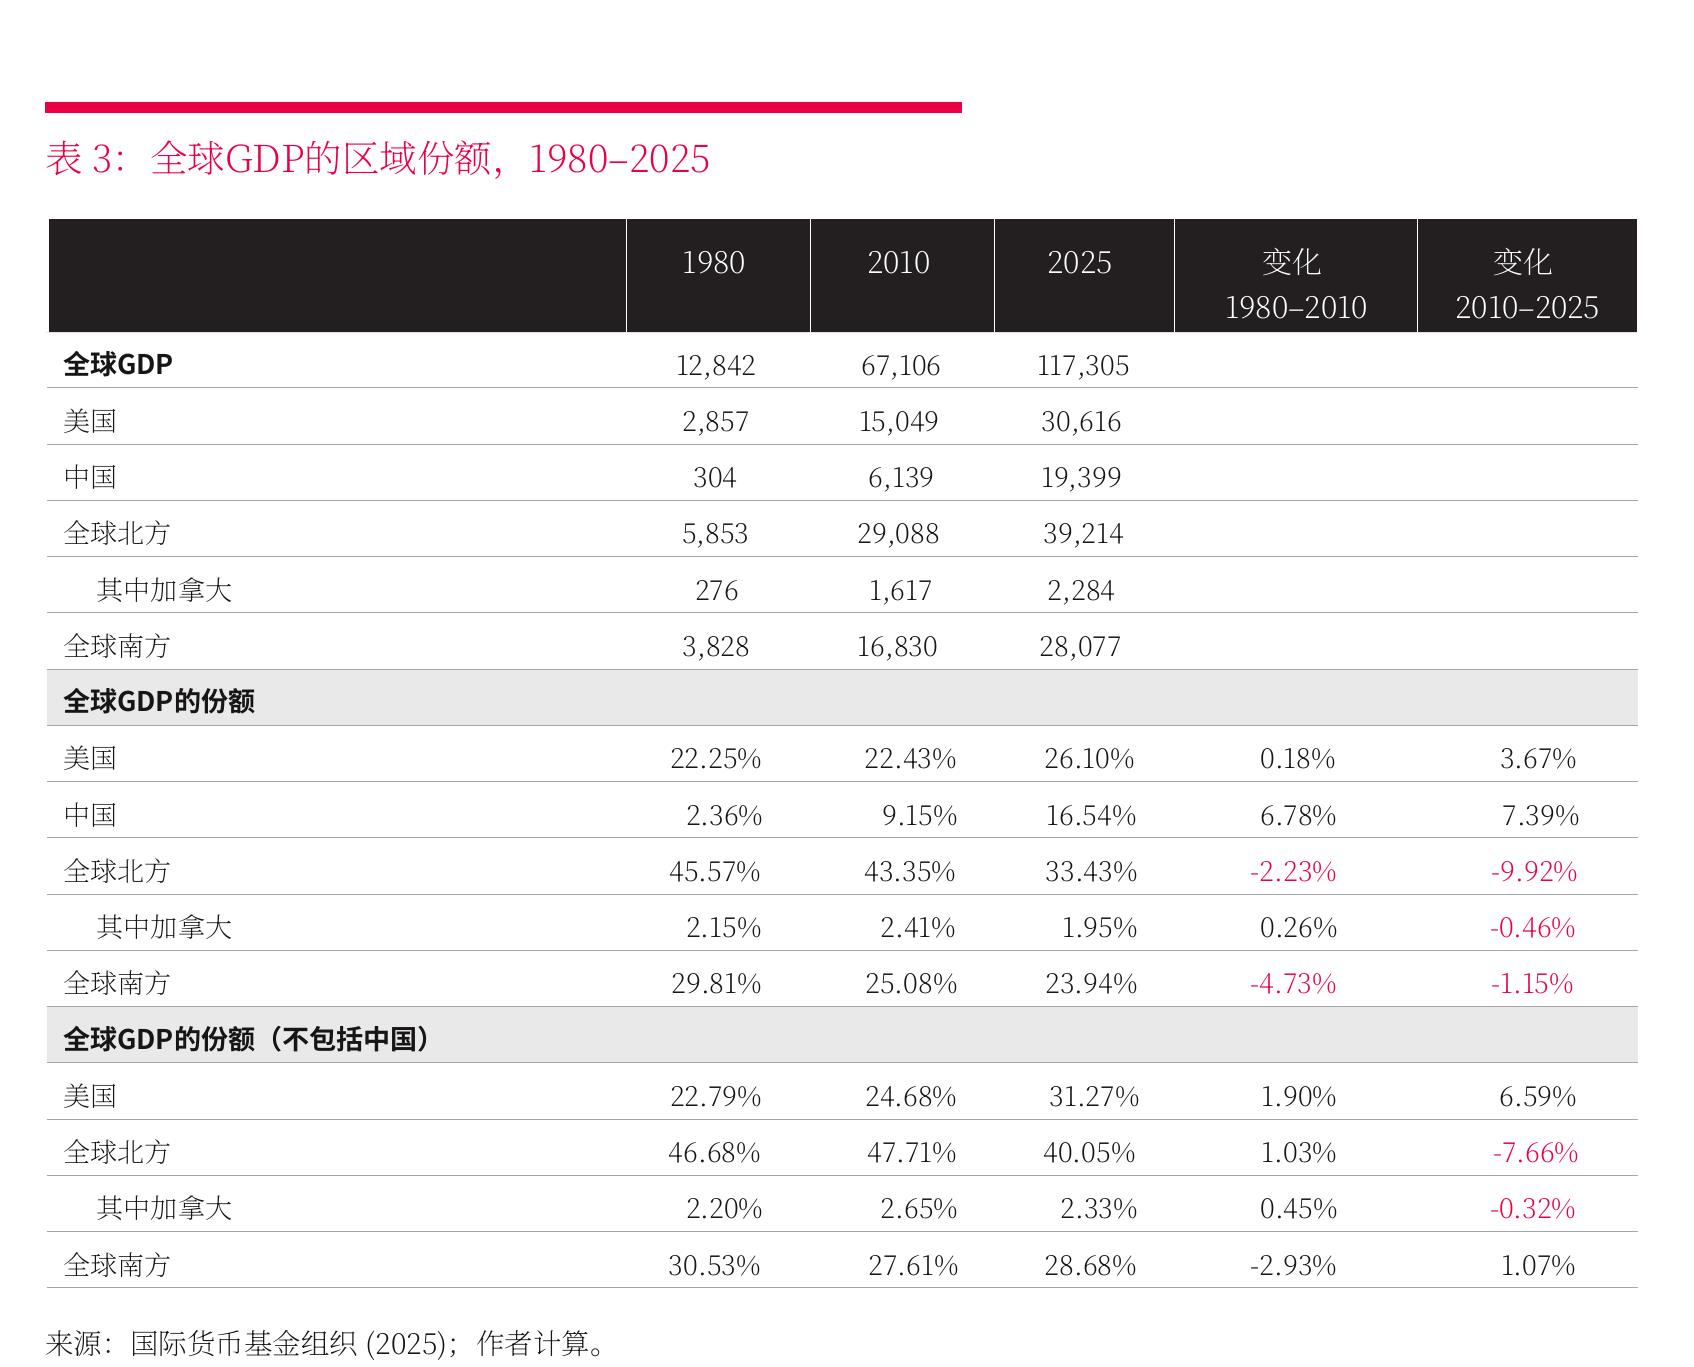Click US GDP value 2,857

716,422
